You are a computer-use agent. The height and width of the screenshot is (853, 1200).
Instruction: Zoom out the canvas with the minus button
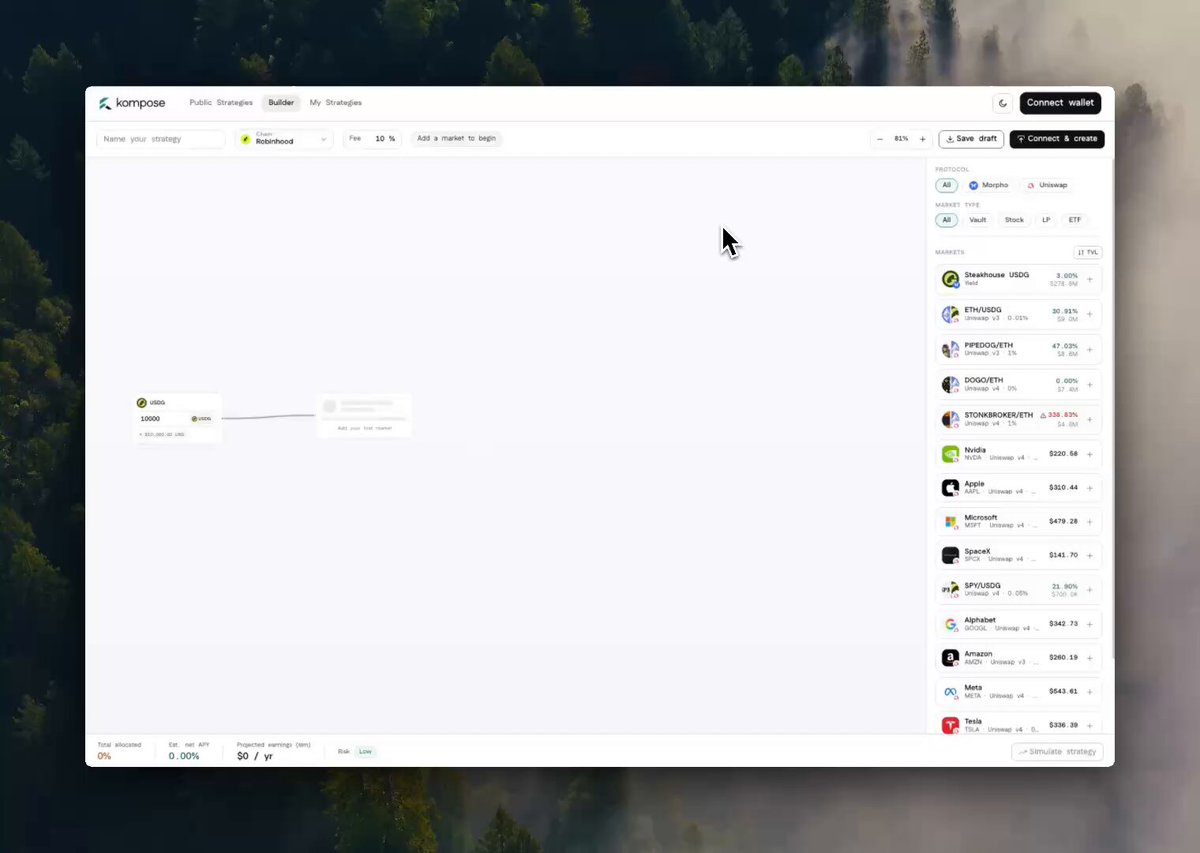pyautogui.click(x=880, y=139)
